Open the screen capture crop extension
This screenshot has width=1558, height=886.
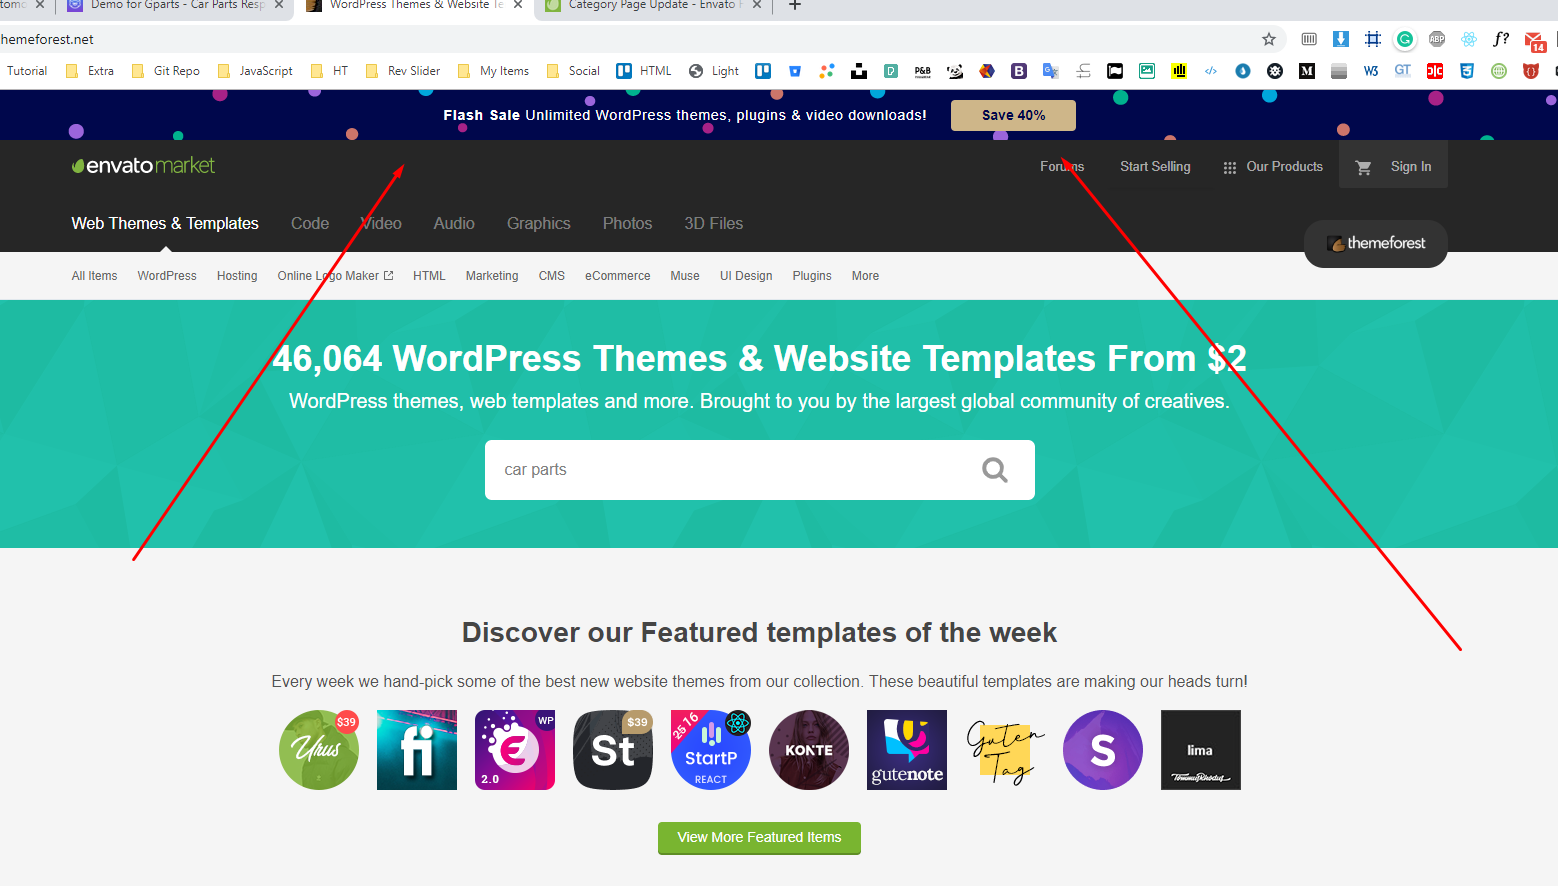pos(1373,39)
